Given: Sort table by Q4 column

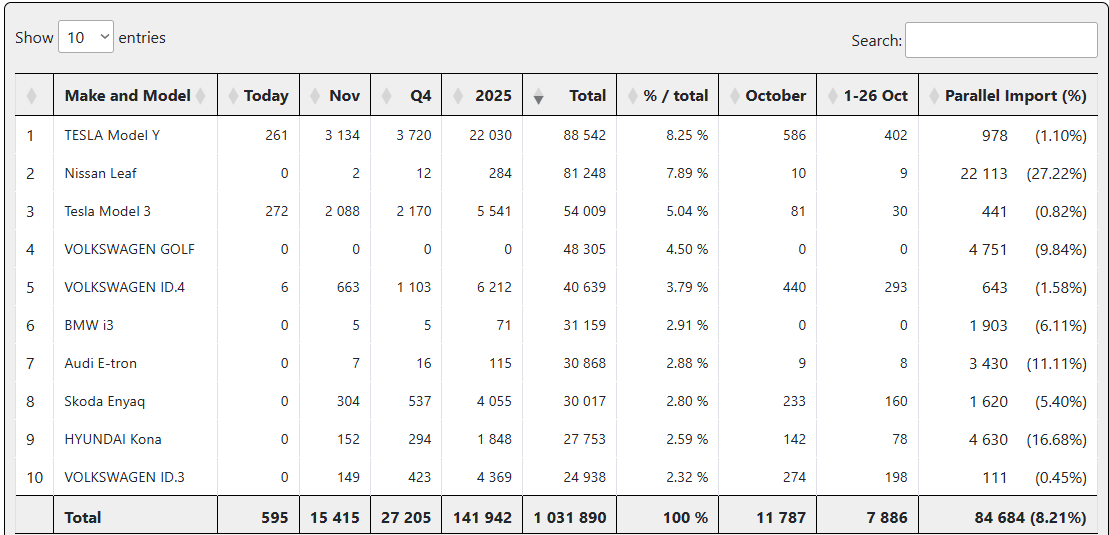Looking at the screenshot, I should 406,95.
